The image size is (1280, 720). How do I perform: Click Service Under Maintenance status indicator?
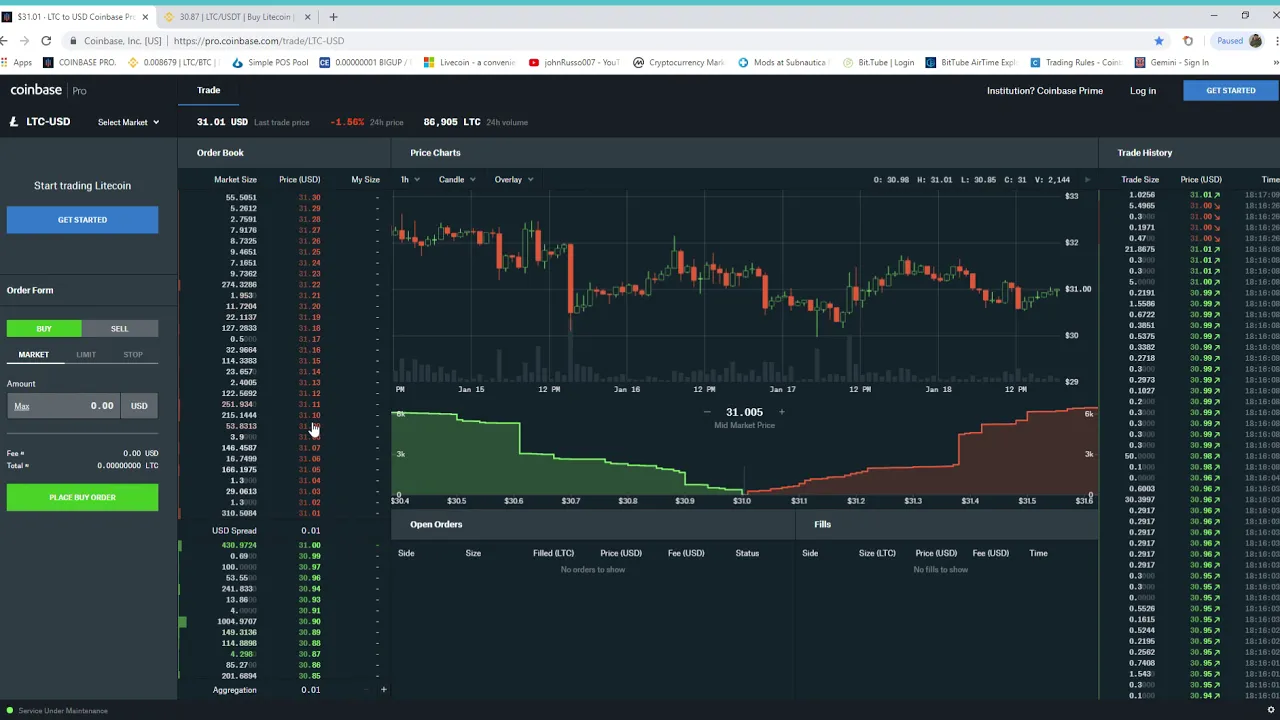coord(56,711)
